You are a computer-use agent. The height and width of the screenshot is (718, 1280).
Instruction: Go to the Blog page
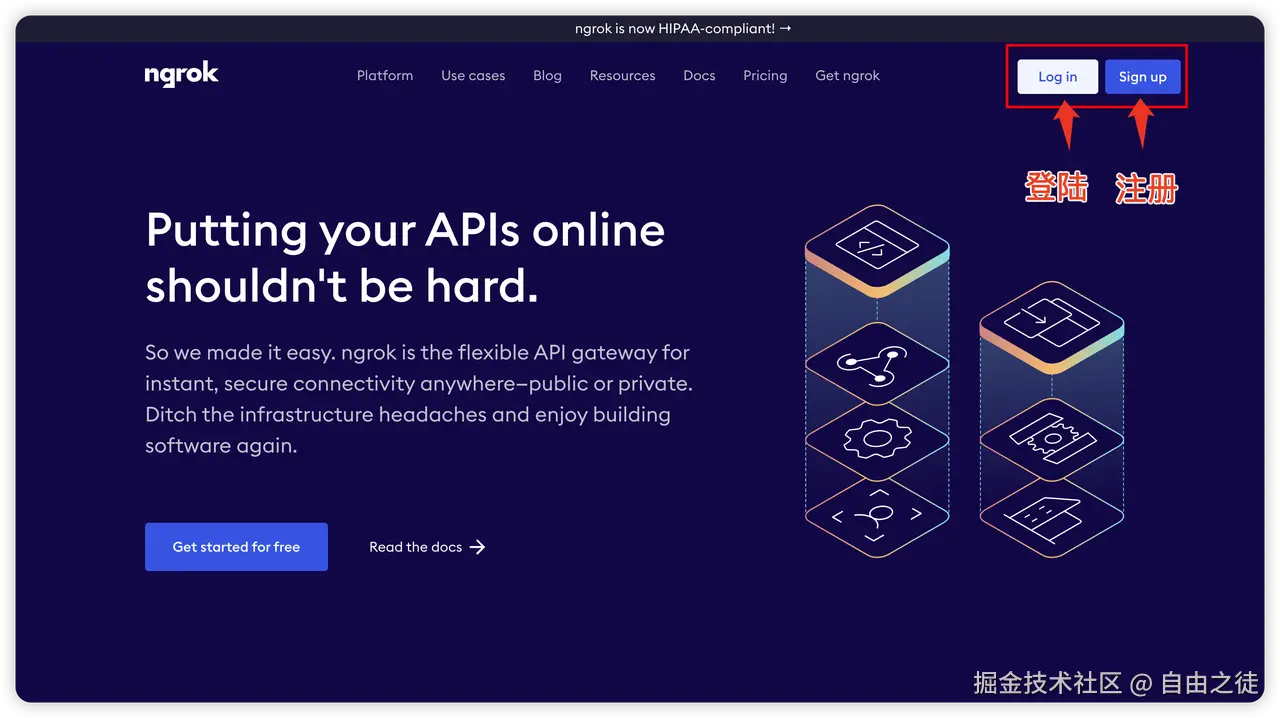point(547,76)
